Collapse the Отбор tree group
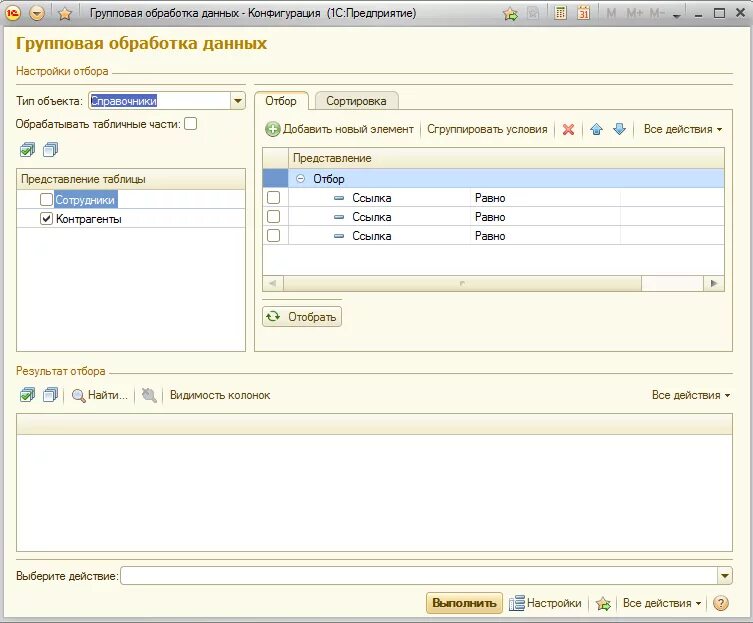This screenshot has height=623, width=753. 301,179
